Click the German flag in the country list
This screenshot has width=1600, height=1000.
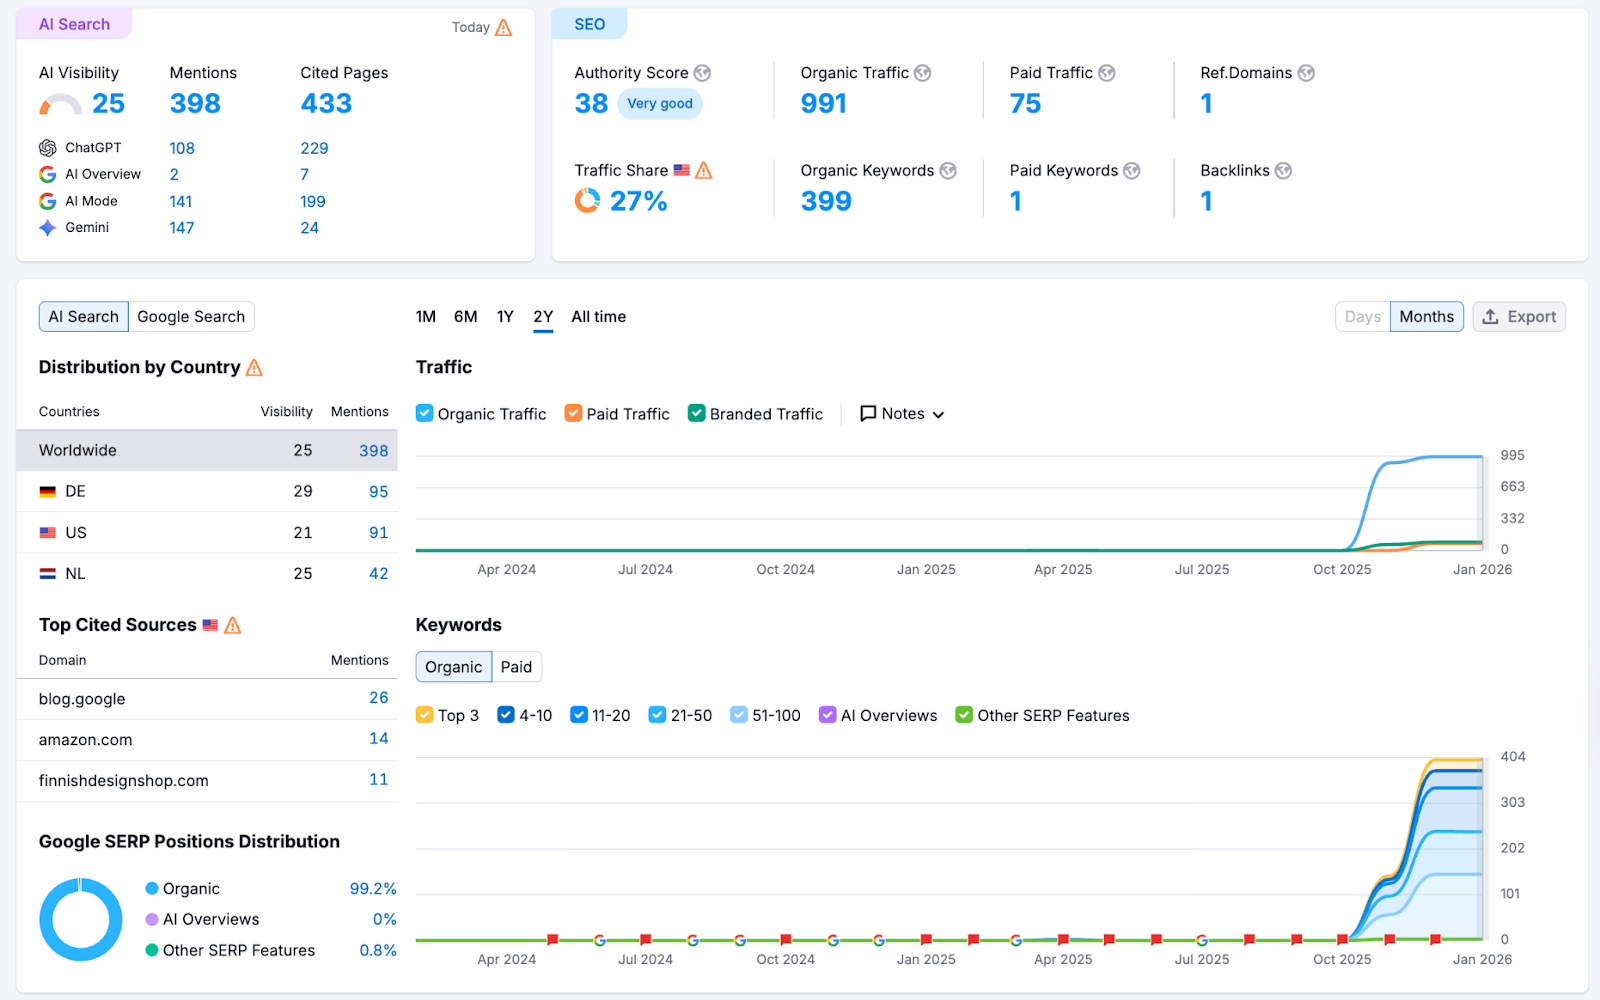point(47,491)
